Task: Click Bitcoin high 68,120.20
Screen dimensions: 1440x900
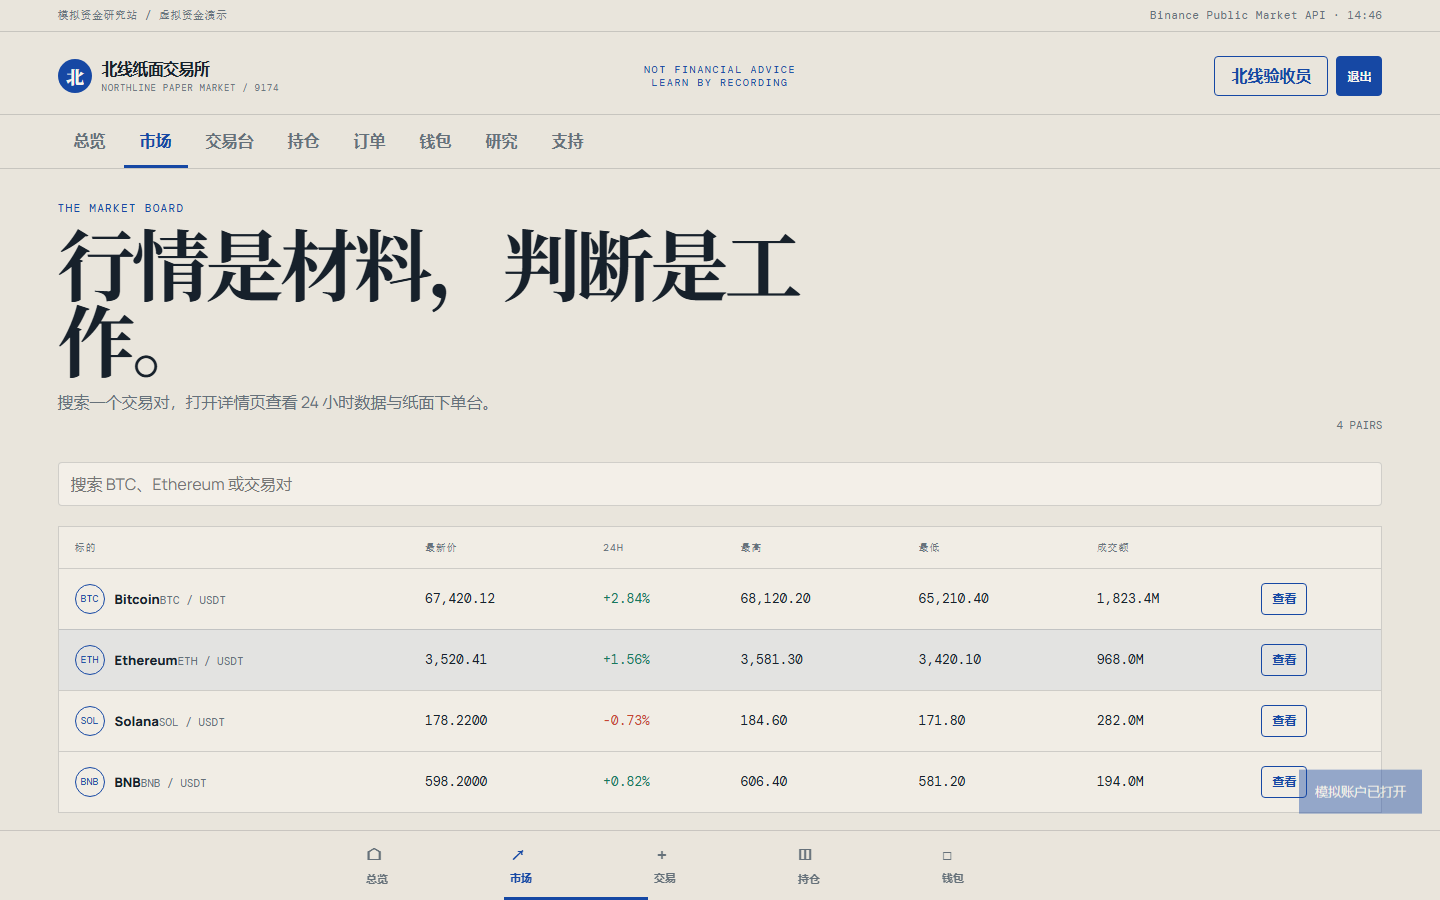Action: (x=776, y=599)
